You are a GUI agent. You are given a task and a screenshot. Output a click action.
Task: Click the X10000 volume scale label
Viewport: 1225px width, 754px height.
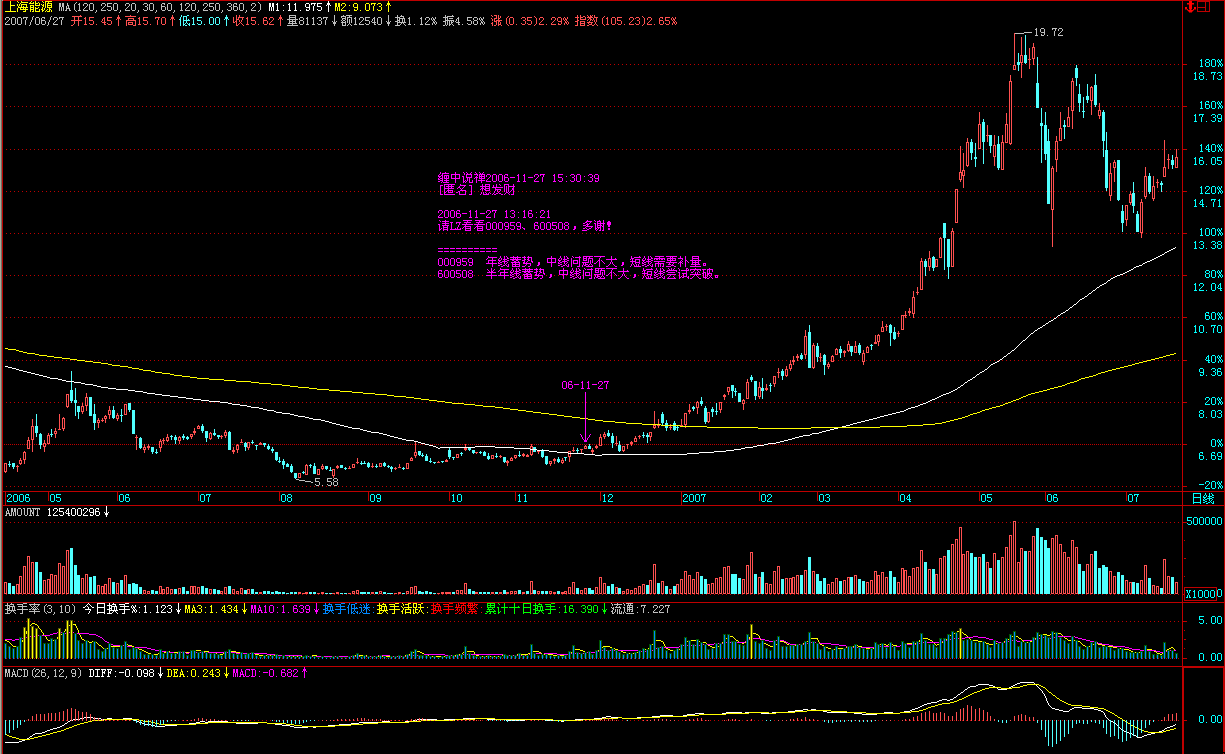point(1202,593)
